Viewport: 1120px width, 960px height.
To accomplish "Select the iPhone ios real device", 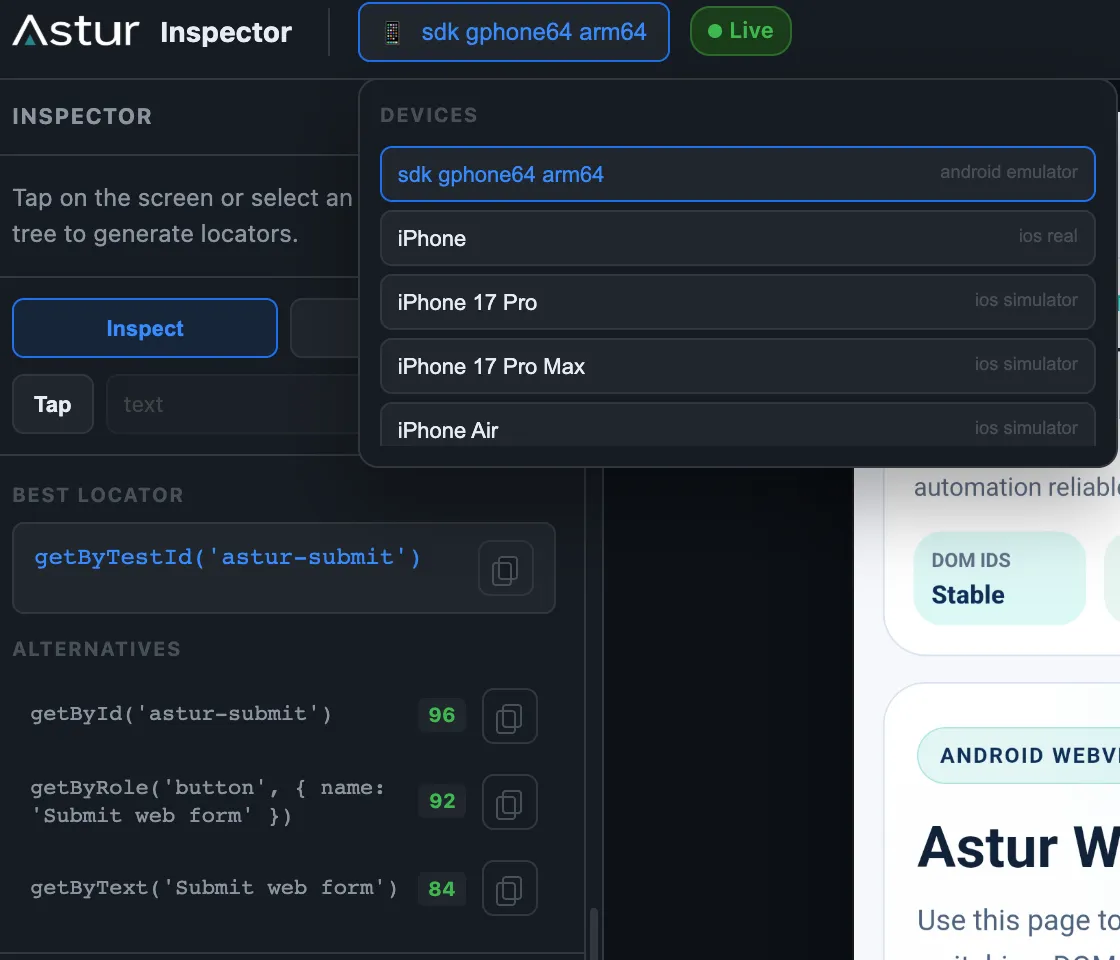I will click(x=737, y=238).
